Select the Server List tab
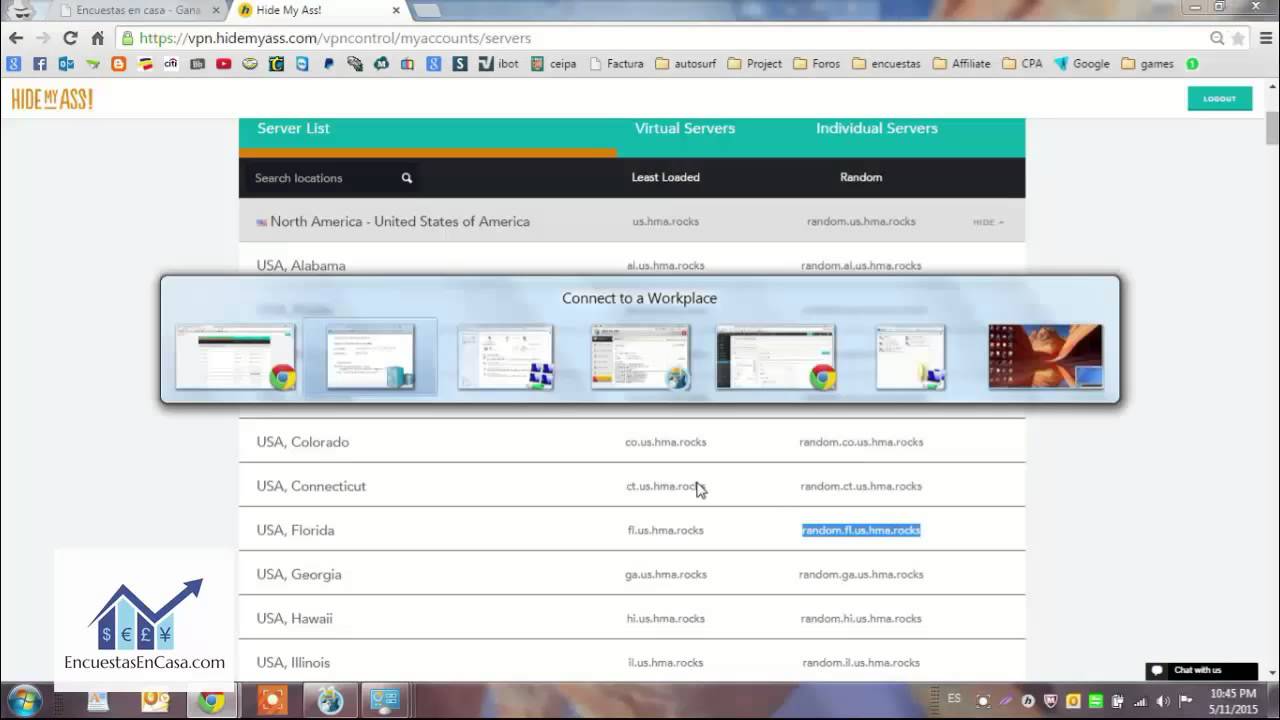The height and width of the screenshot is (720, 1280). point(293,128)
